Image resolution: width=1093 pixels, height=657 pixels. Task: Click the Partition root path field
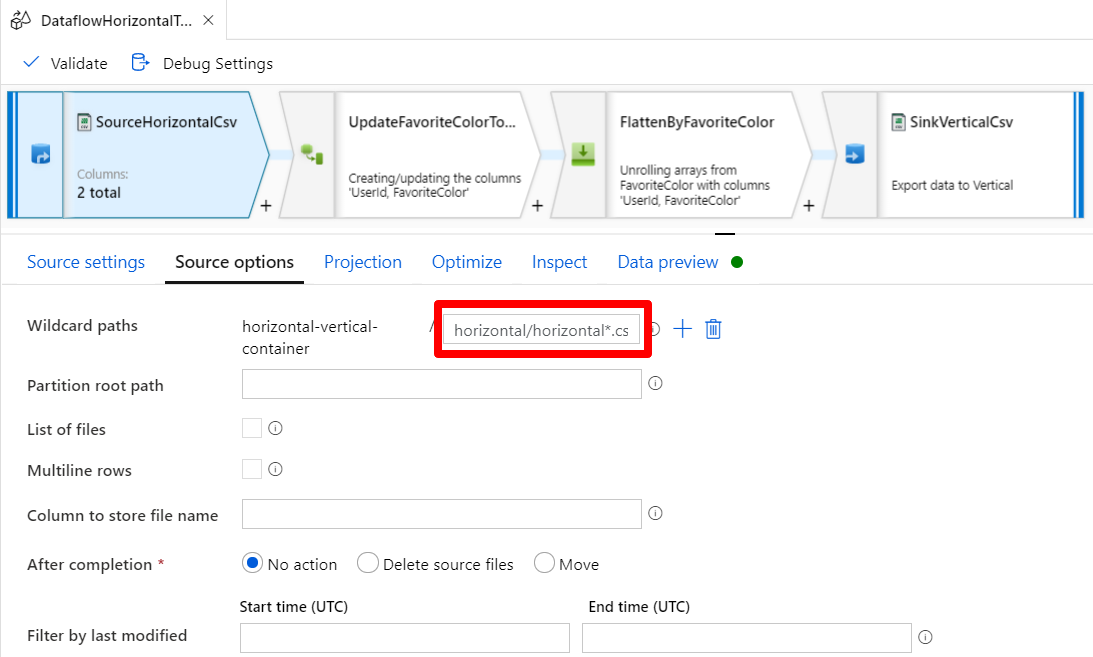(441, 384)
